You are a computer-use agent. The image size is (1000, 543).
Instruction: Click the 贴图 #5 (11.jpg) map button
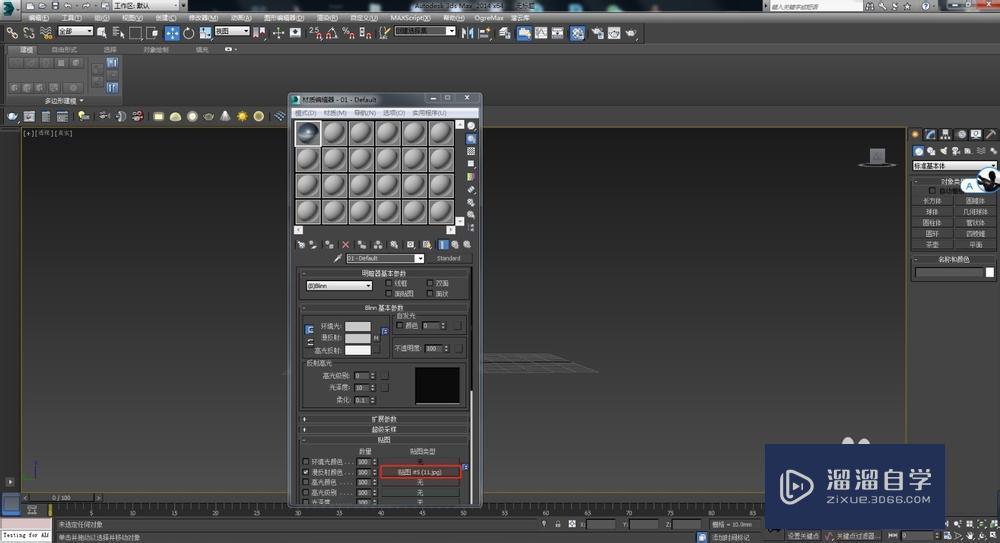tap(420, 471)
